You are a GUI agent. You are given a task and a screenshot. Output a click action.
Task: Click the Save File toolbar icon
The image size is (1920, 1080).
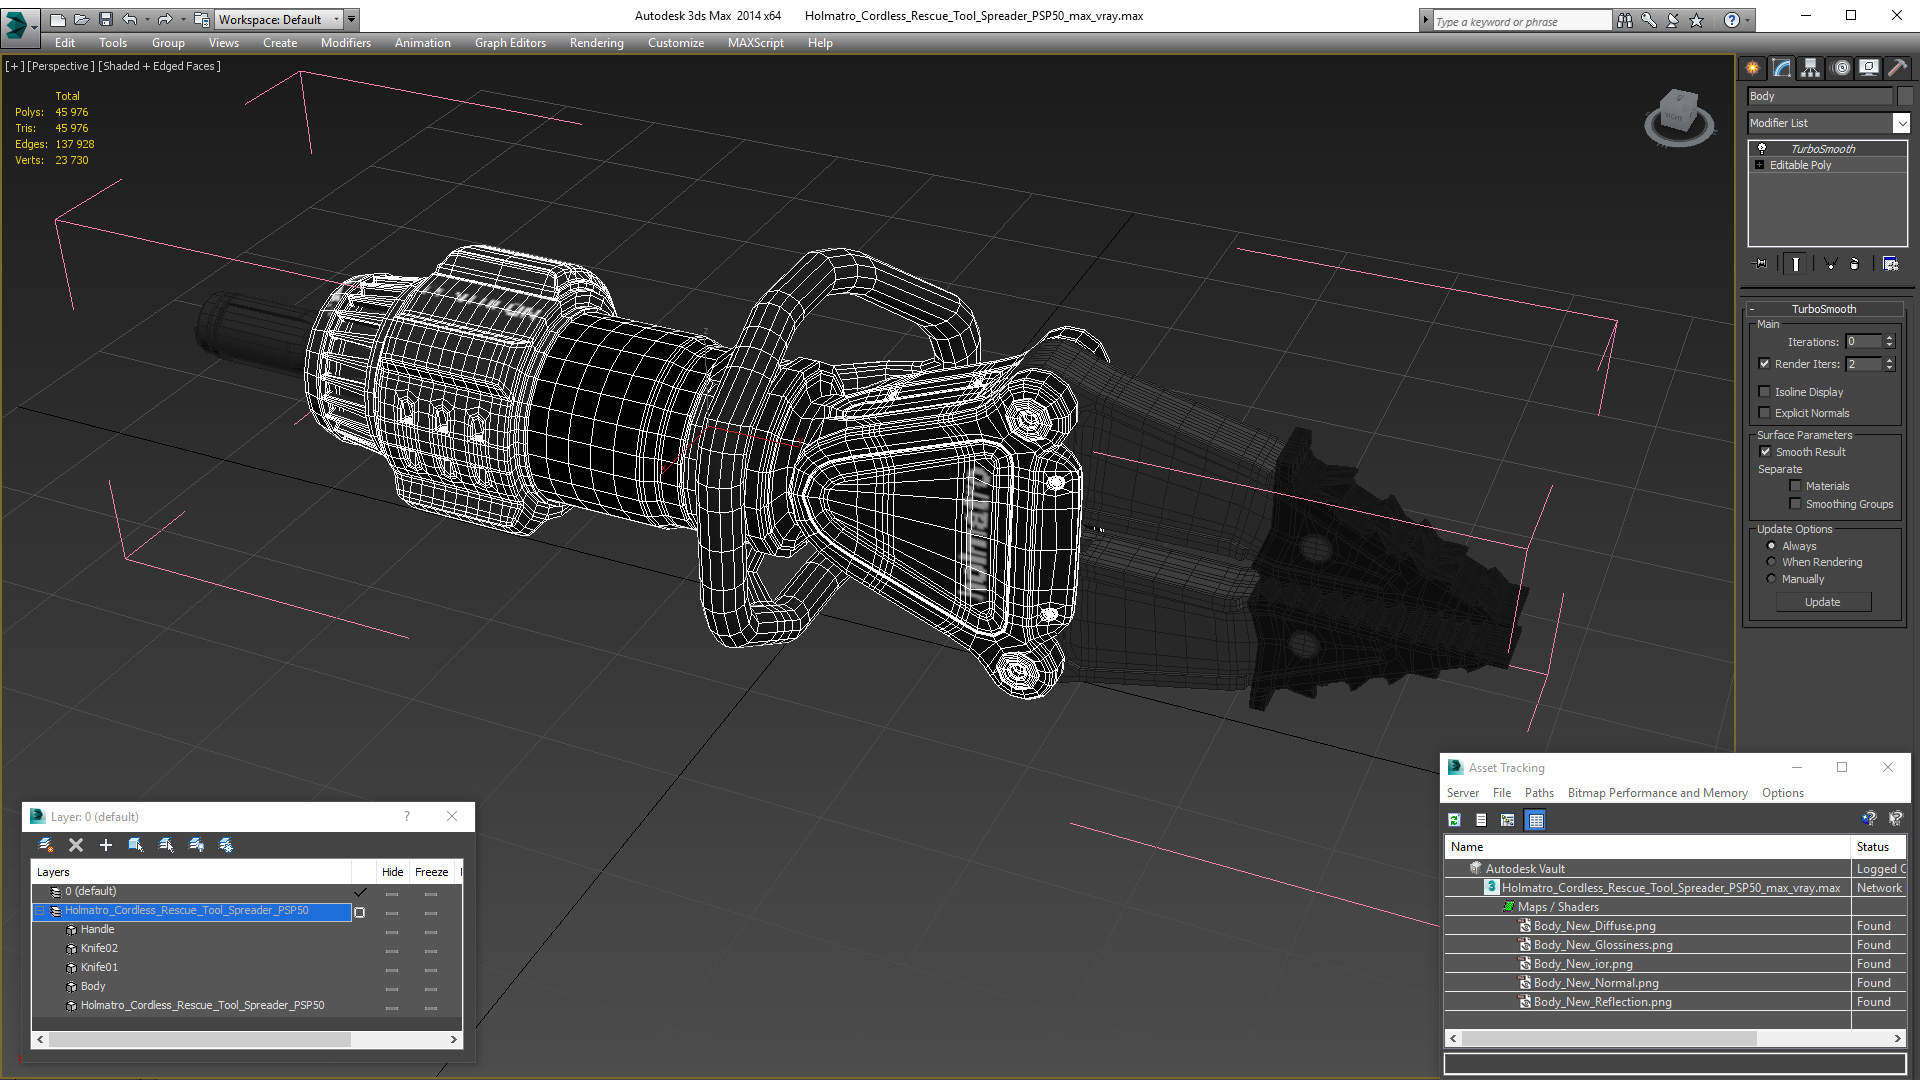point(105,19)
